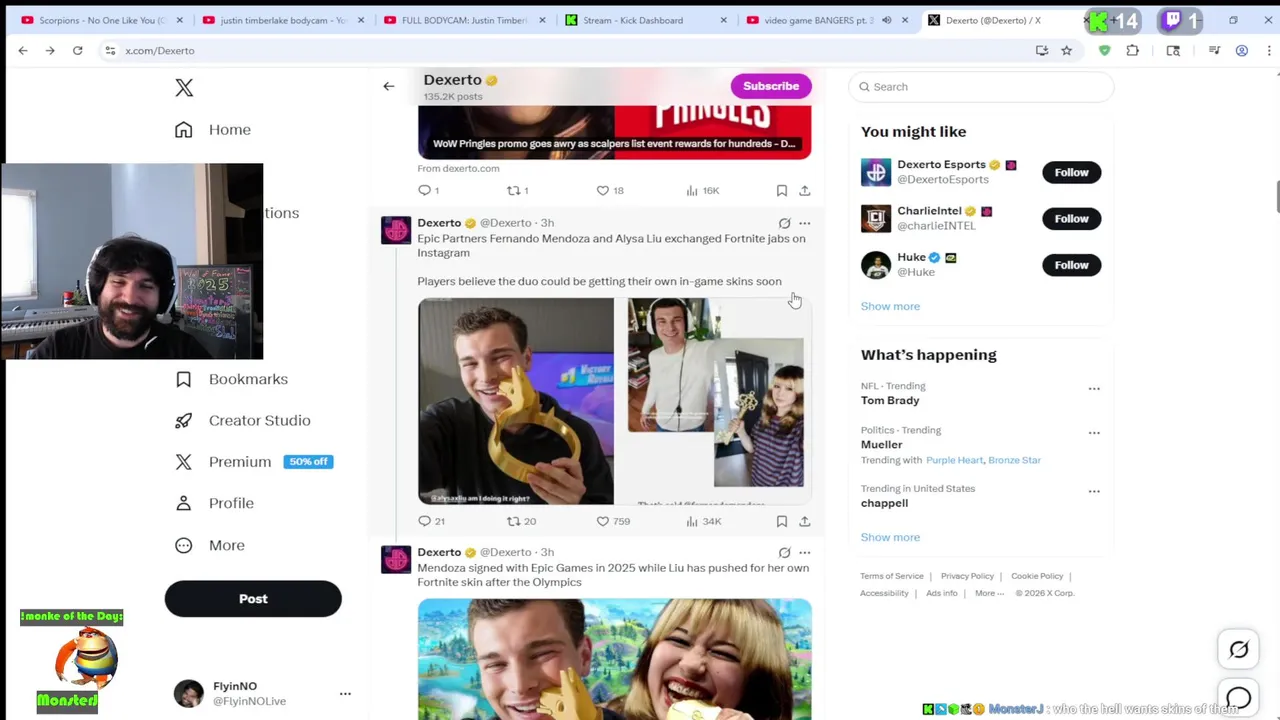Open FlyinNO account options ellipsis
The image size is (1280, 720).
pyautogui.click(x=345, y=693)
